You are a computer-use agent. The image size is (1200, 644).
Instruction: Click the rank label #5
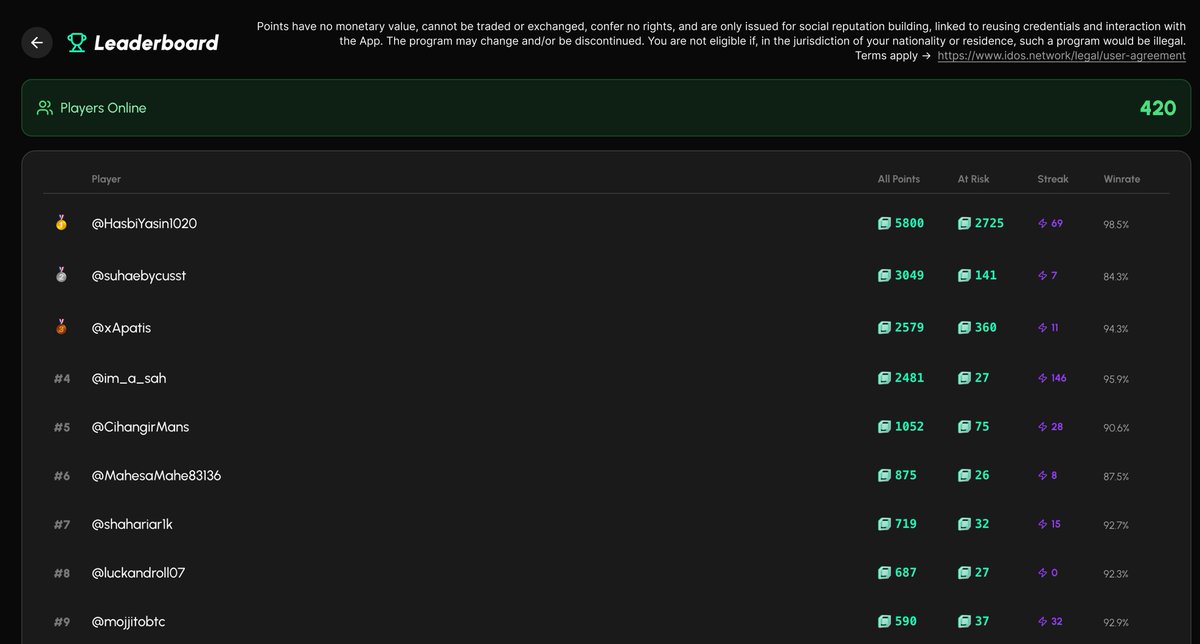point(62,427)
